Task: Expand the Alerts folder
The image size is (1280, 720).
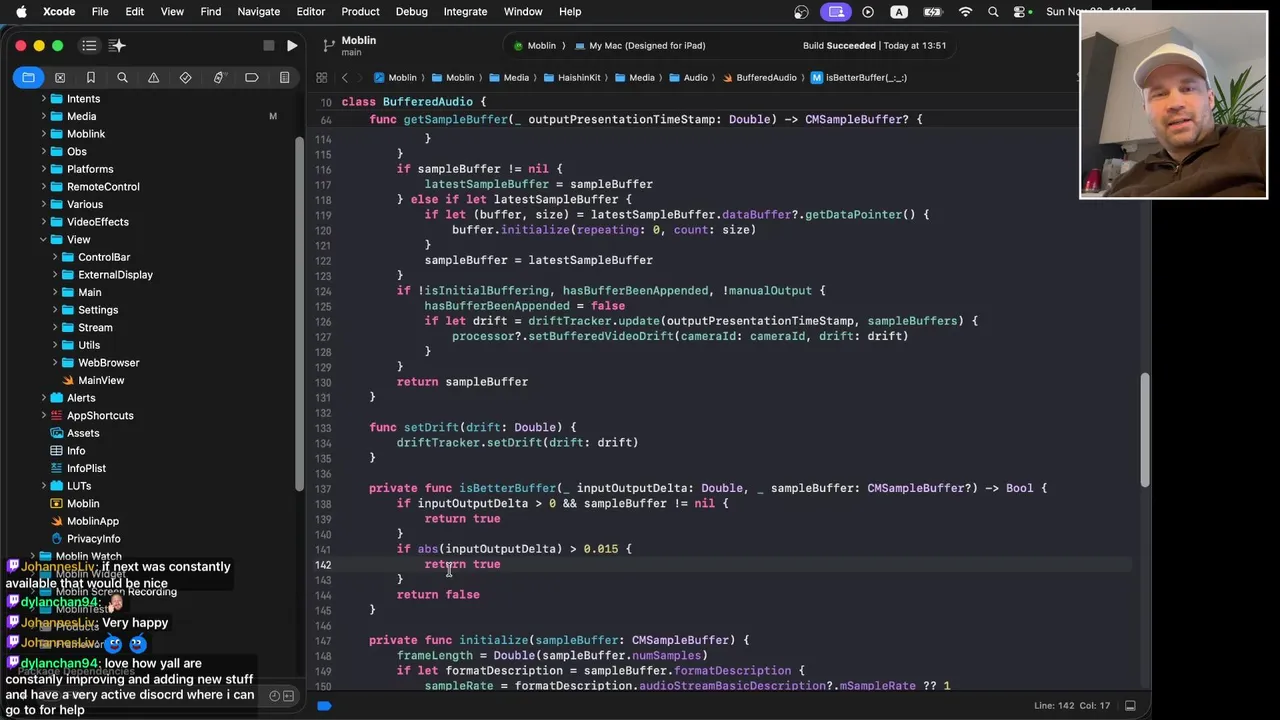Action: point(43,398)
